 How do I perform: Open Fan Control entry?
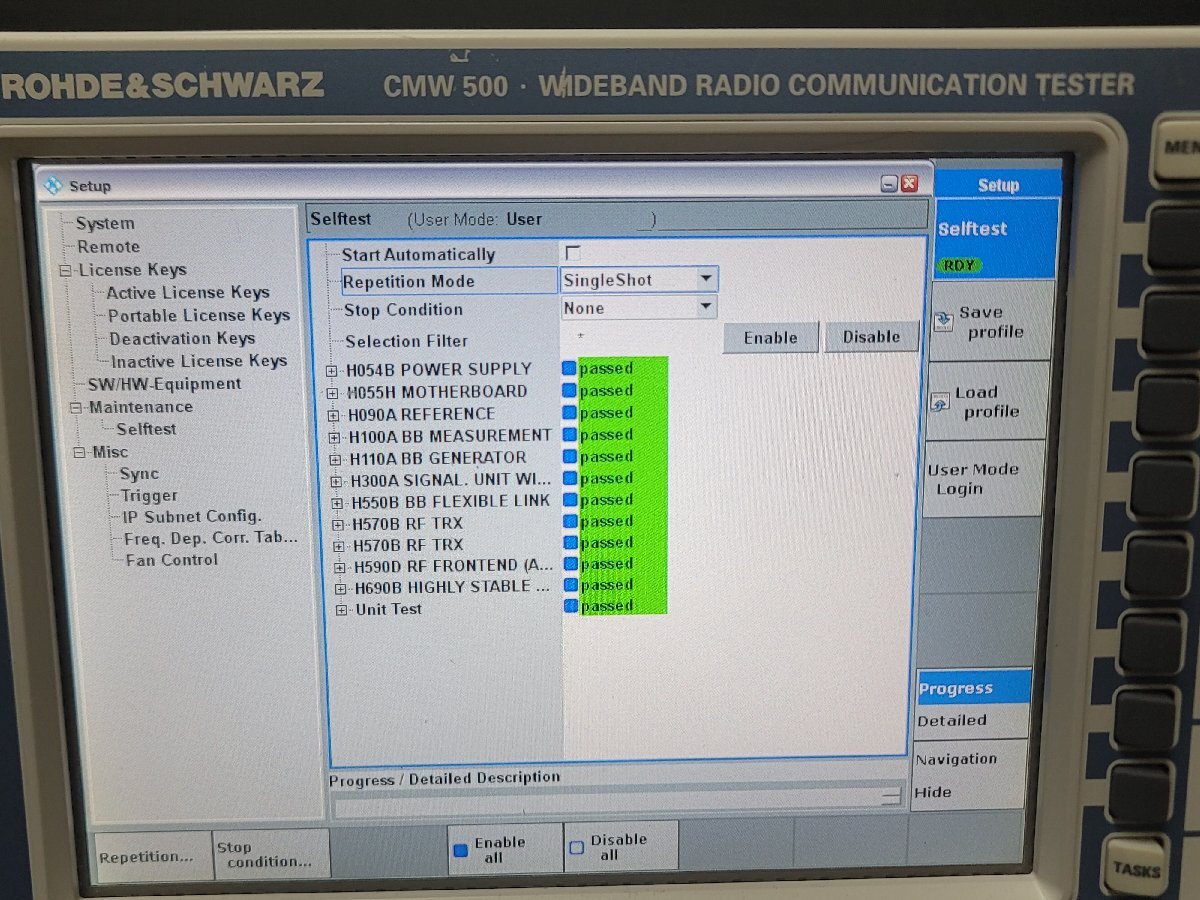(171, 560)
